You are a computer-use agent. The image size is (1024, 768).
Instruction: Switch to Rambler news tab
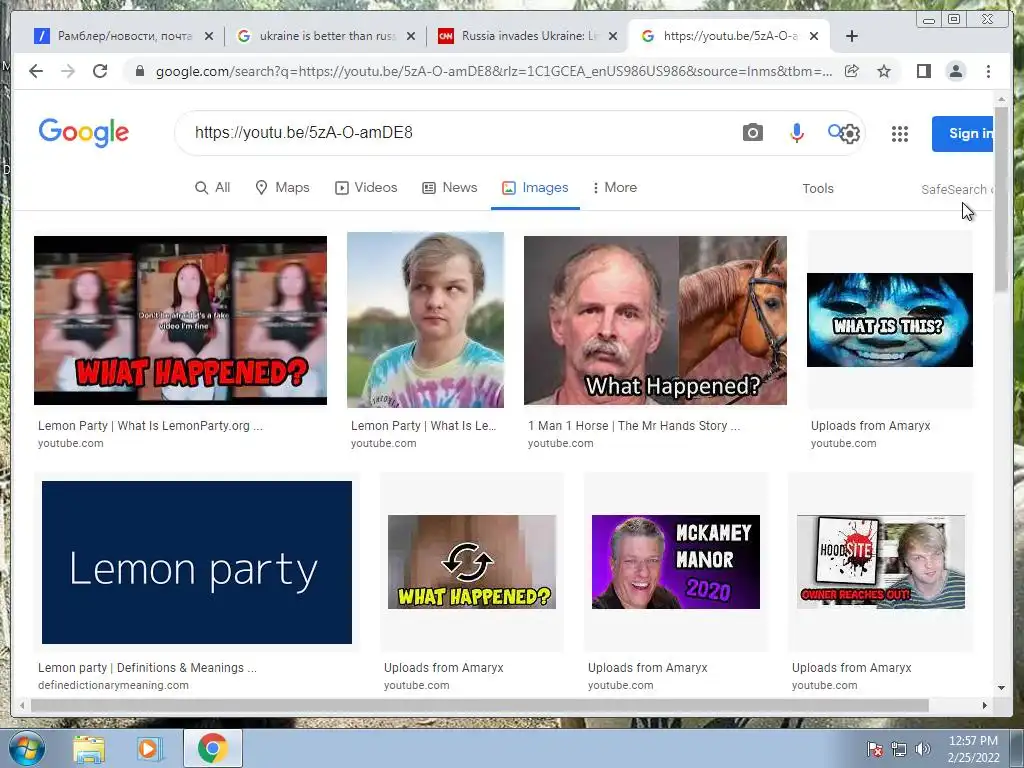pos(124,36)
